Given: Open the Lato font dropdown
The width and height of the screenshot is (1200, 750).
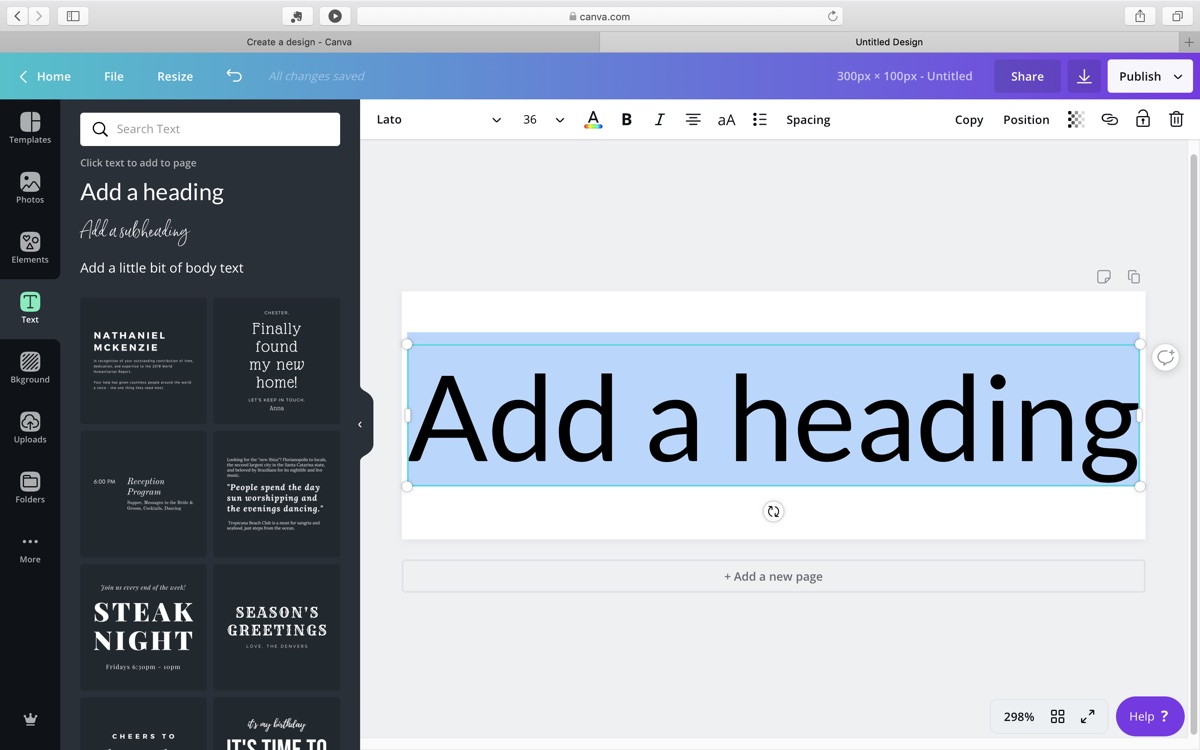Looking at the screenshot, I should pos(438,120).
